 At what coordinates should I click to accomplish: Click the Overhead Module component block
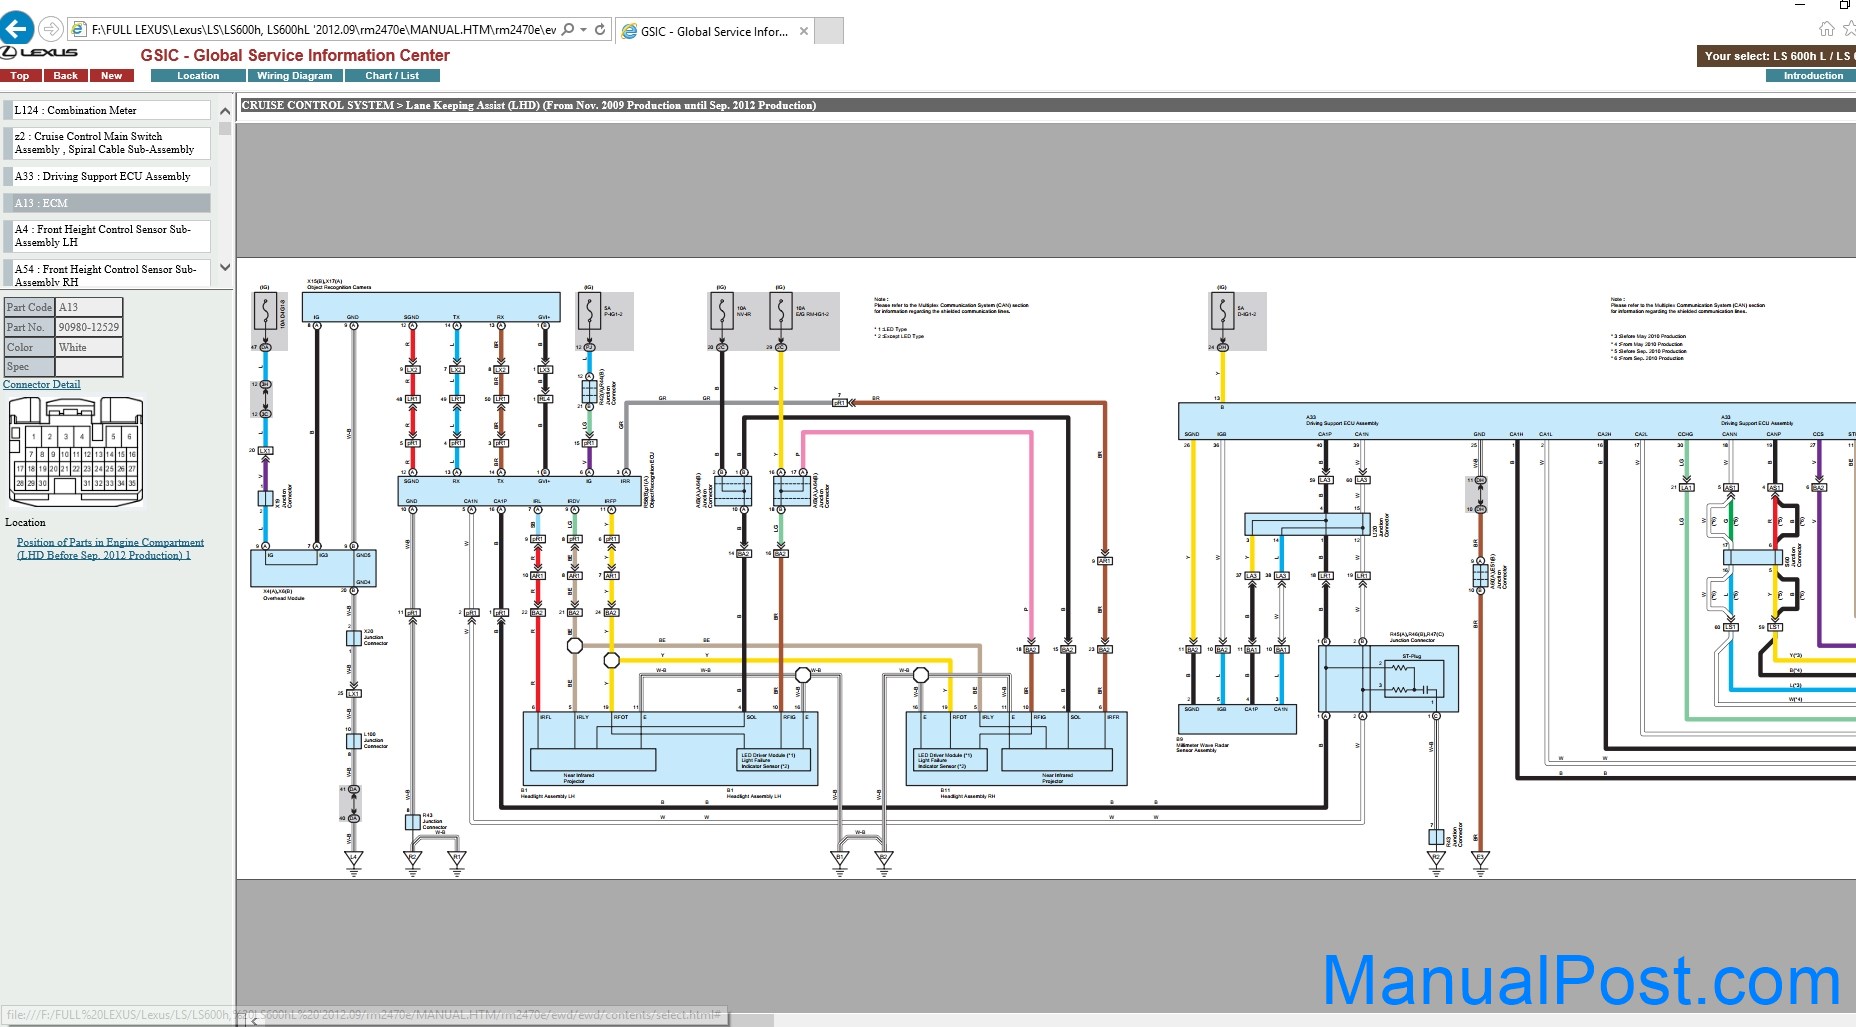coord(313,568)
